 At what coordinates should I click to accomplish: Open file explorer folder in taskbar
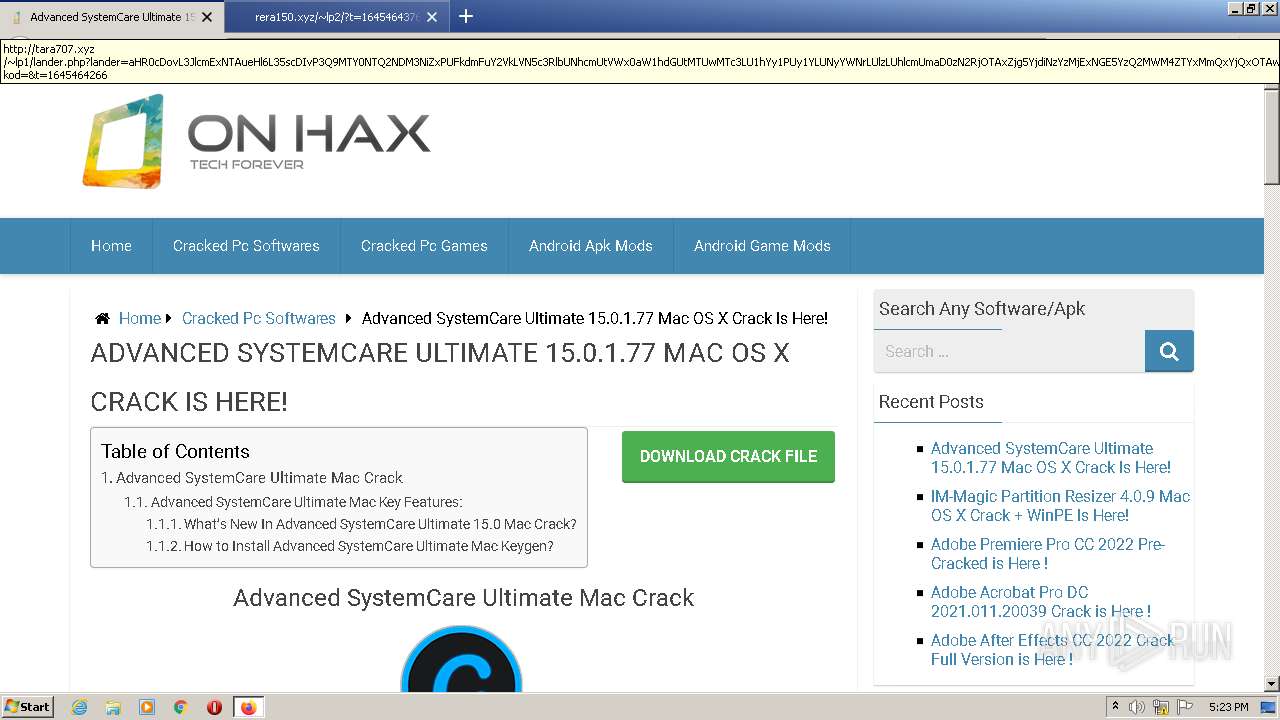(113, 707)
